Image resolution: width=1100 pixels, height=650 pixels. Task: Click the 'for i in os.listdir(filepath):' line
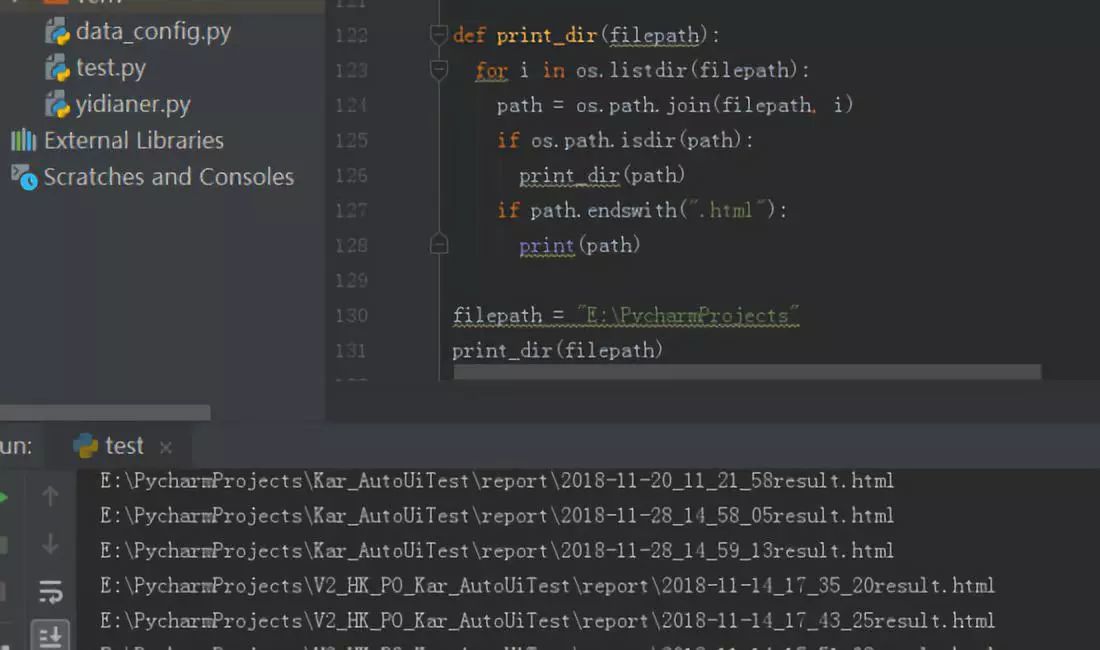point(642,70)
